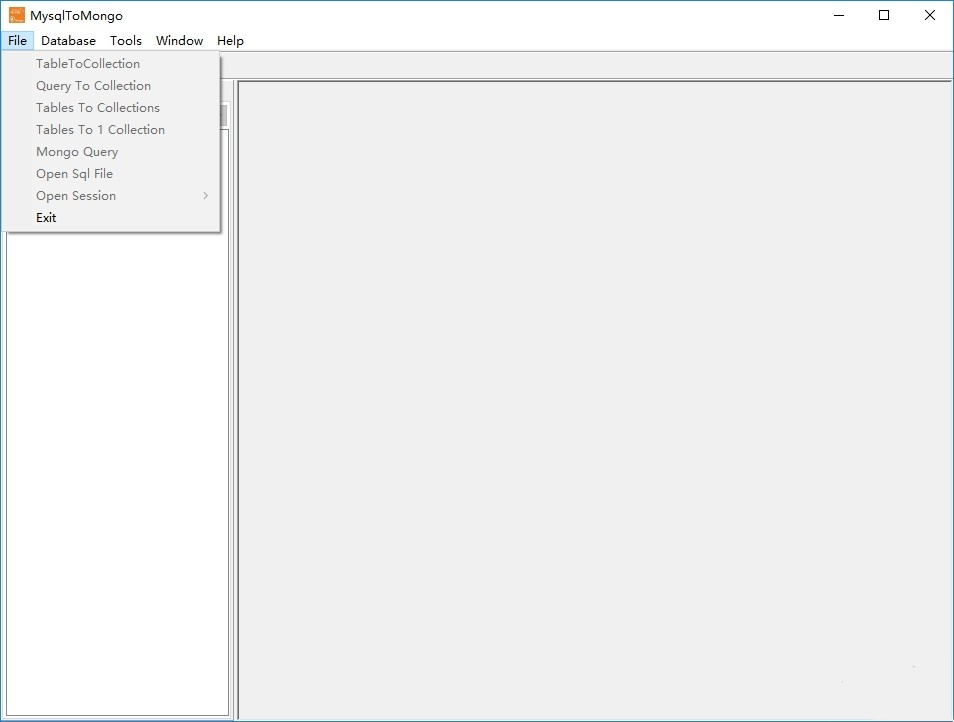Select Tables To Collections entry

point(111,108)
